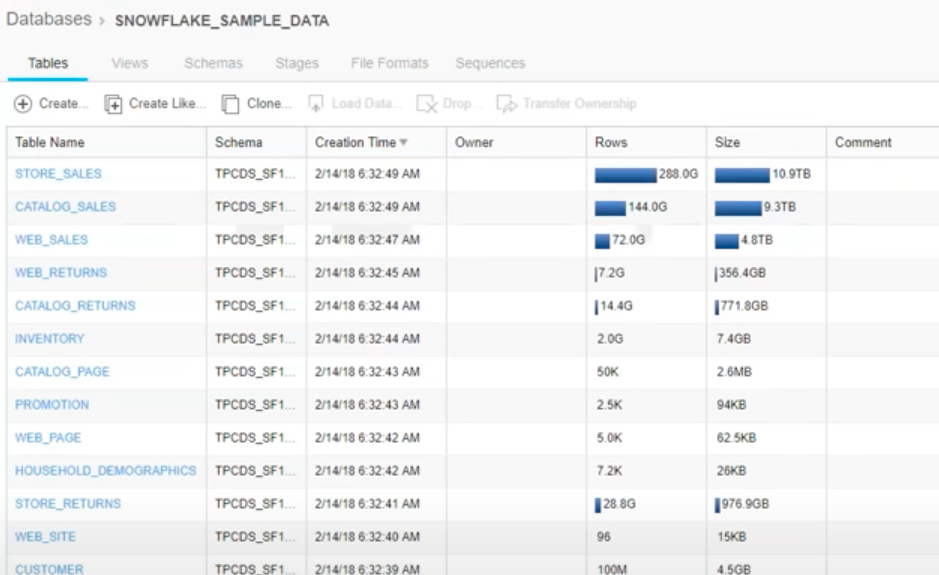
Task: Click the 26KB size value
Action: click(731, 470)
